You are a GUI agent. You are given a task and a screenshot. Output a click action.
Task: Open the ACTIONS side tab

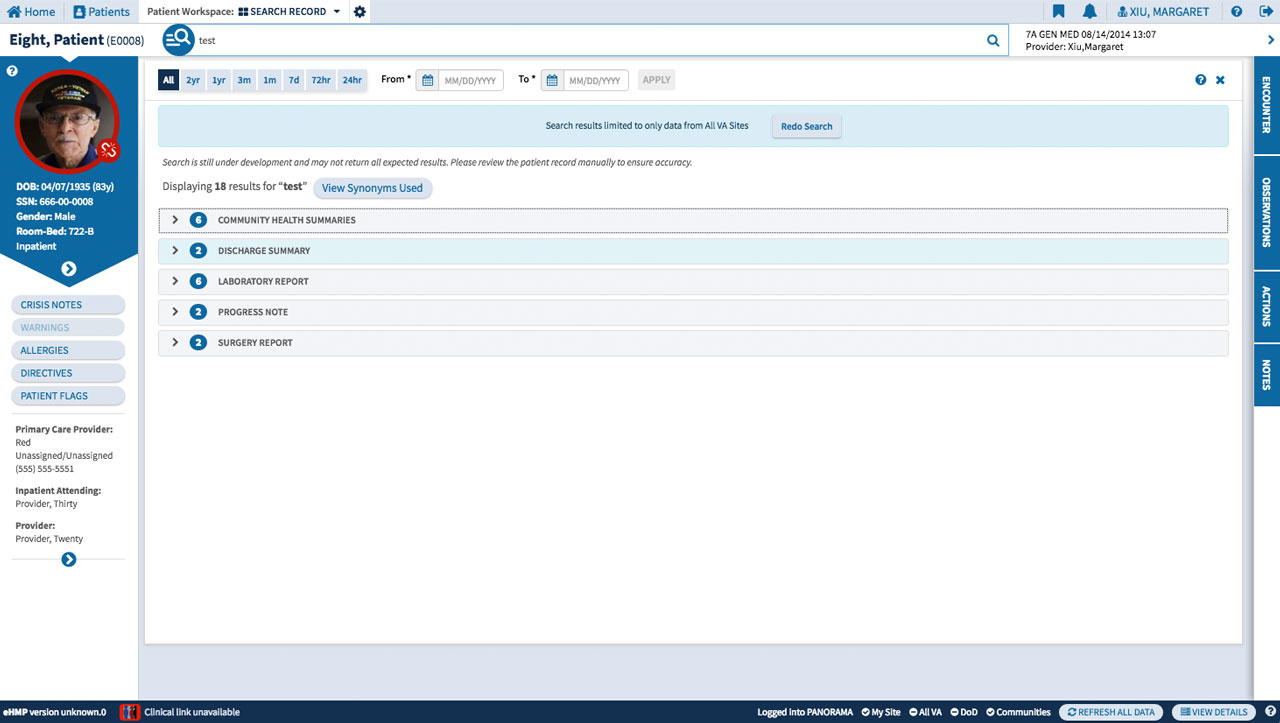[x=1267, y=307]
